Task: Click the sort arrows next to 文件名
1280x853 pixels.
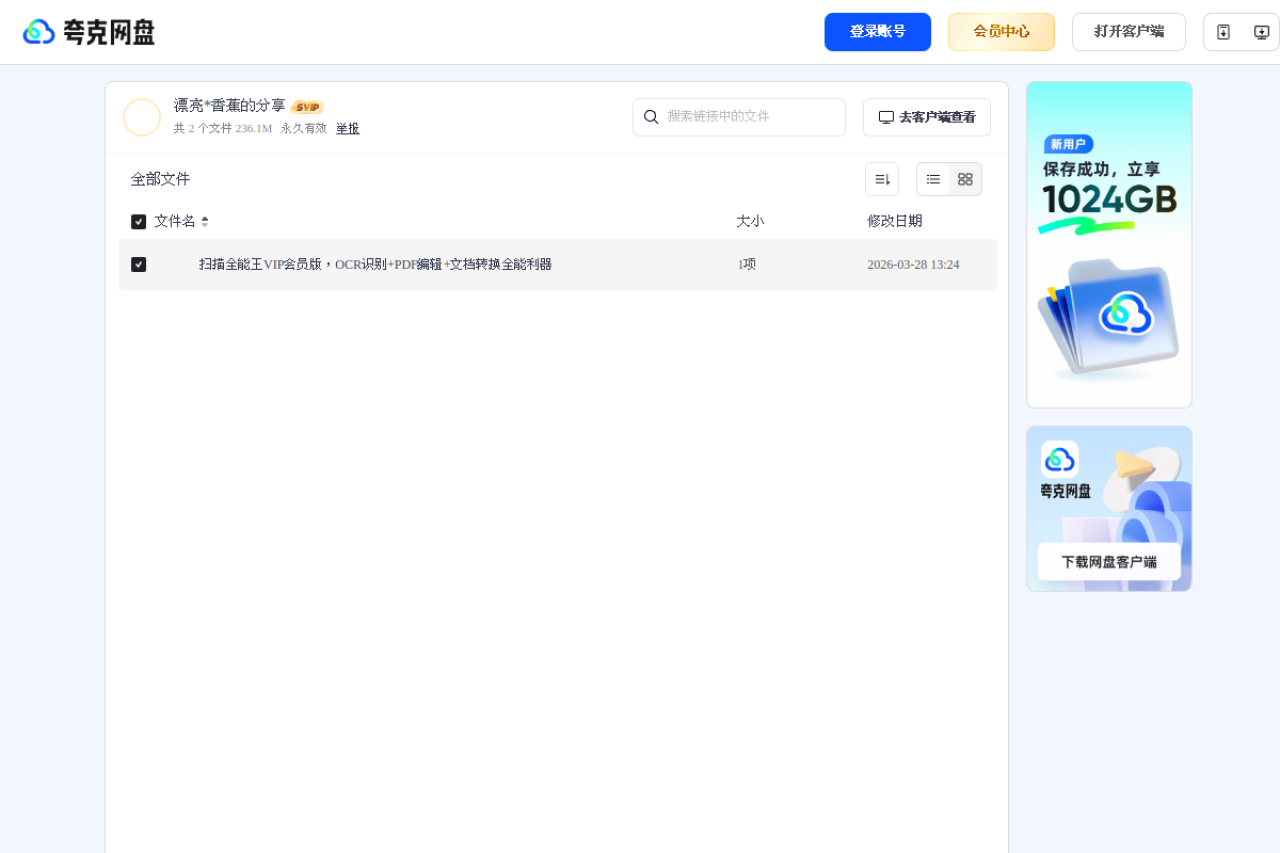Action: pos(205,221)
